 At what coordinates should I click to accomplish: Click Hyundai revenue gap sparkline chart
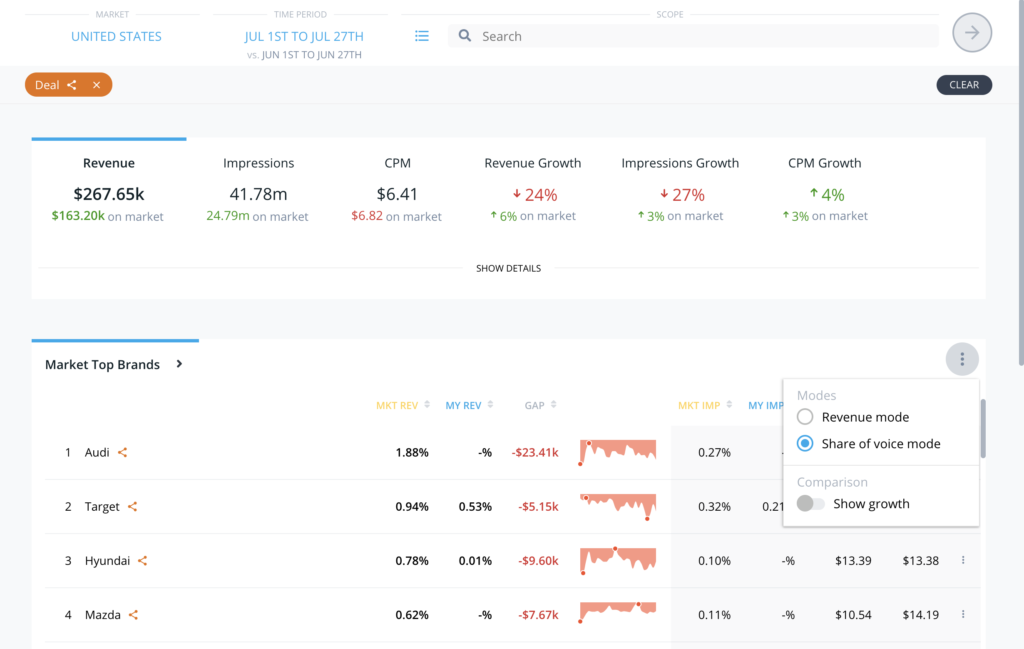pos(617,560)
